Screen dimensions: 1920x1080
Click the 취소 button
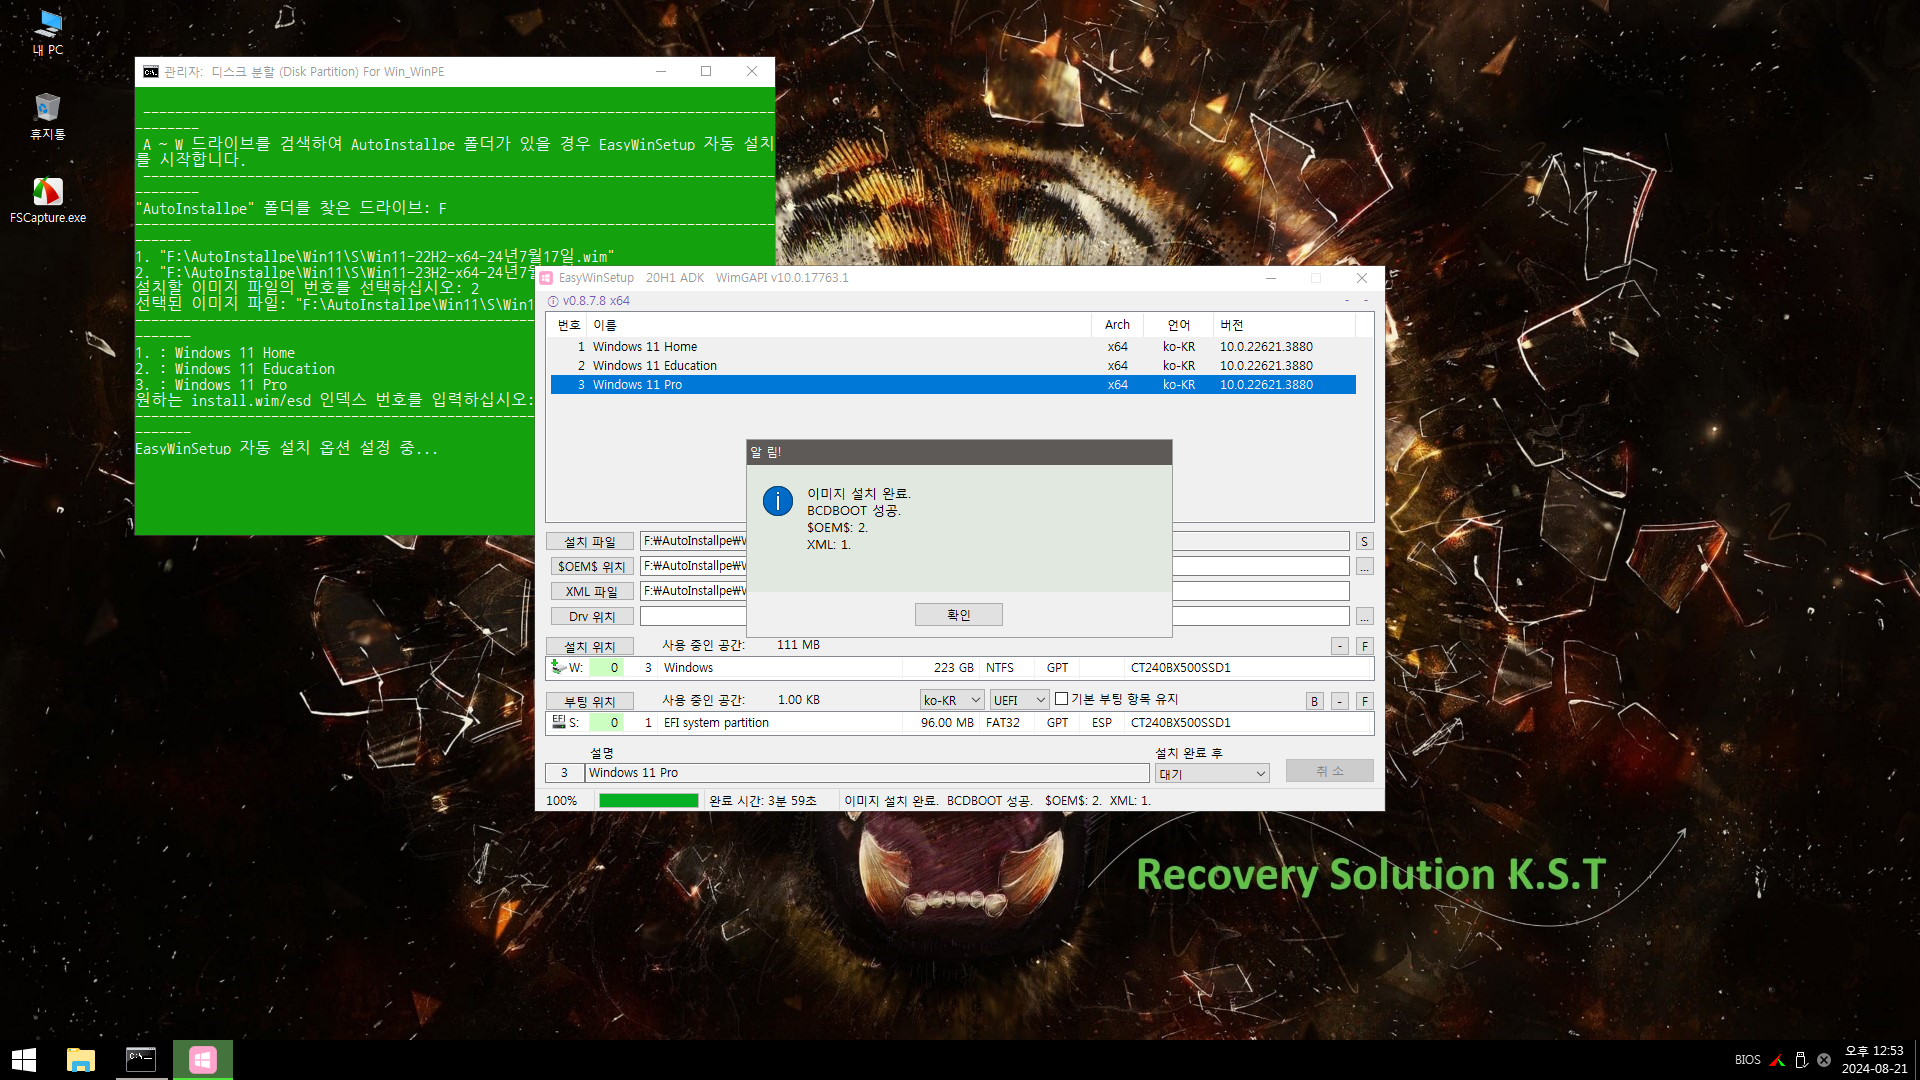point(1330,771)
